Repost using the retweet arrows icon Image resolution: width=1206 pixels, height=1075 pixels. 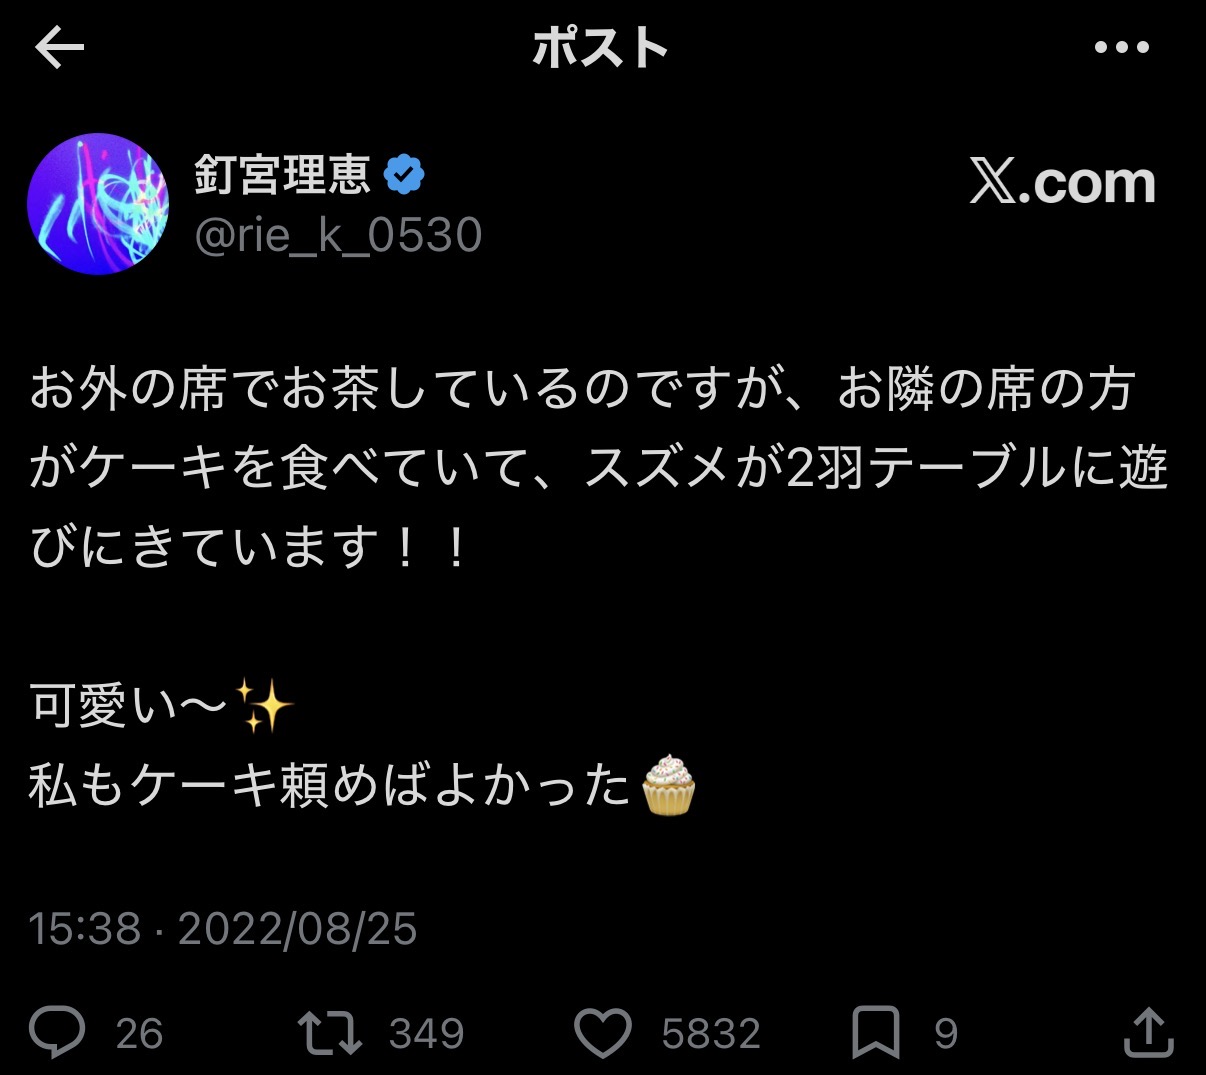330,1033
